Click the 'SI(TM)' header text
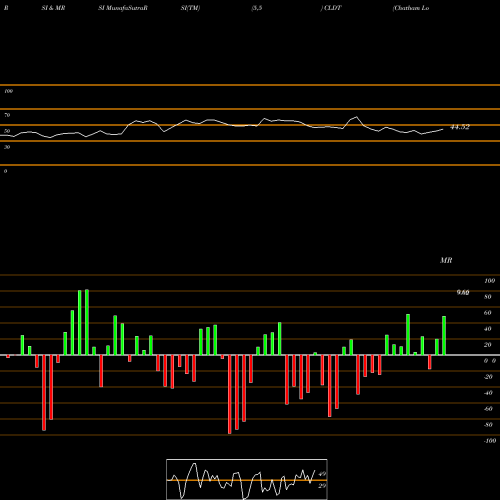This screenshot has height=500, width=500. pos(190,8)
